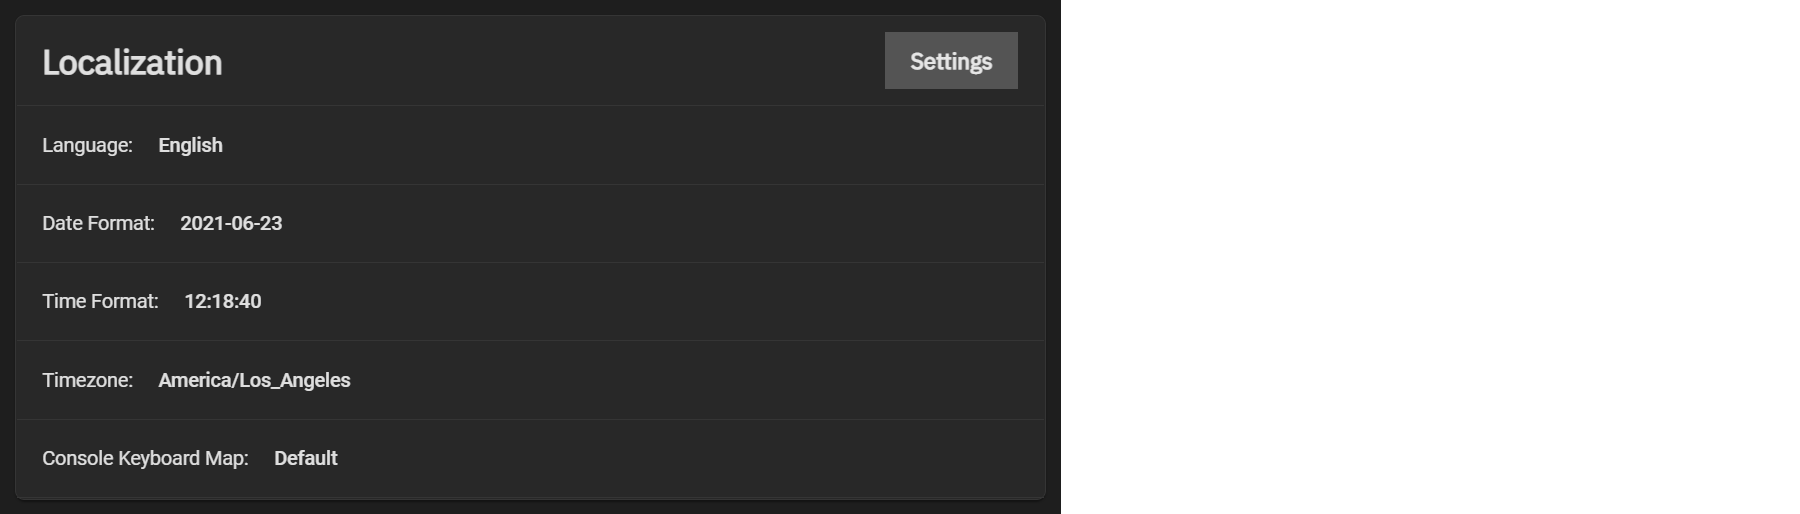Click blank space right of Default value
The height and width of the screenshot is (514, 1800).
[680, 458]
